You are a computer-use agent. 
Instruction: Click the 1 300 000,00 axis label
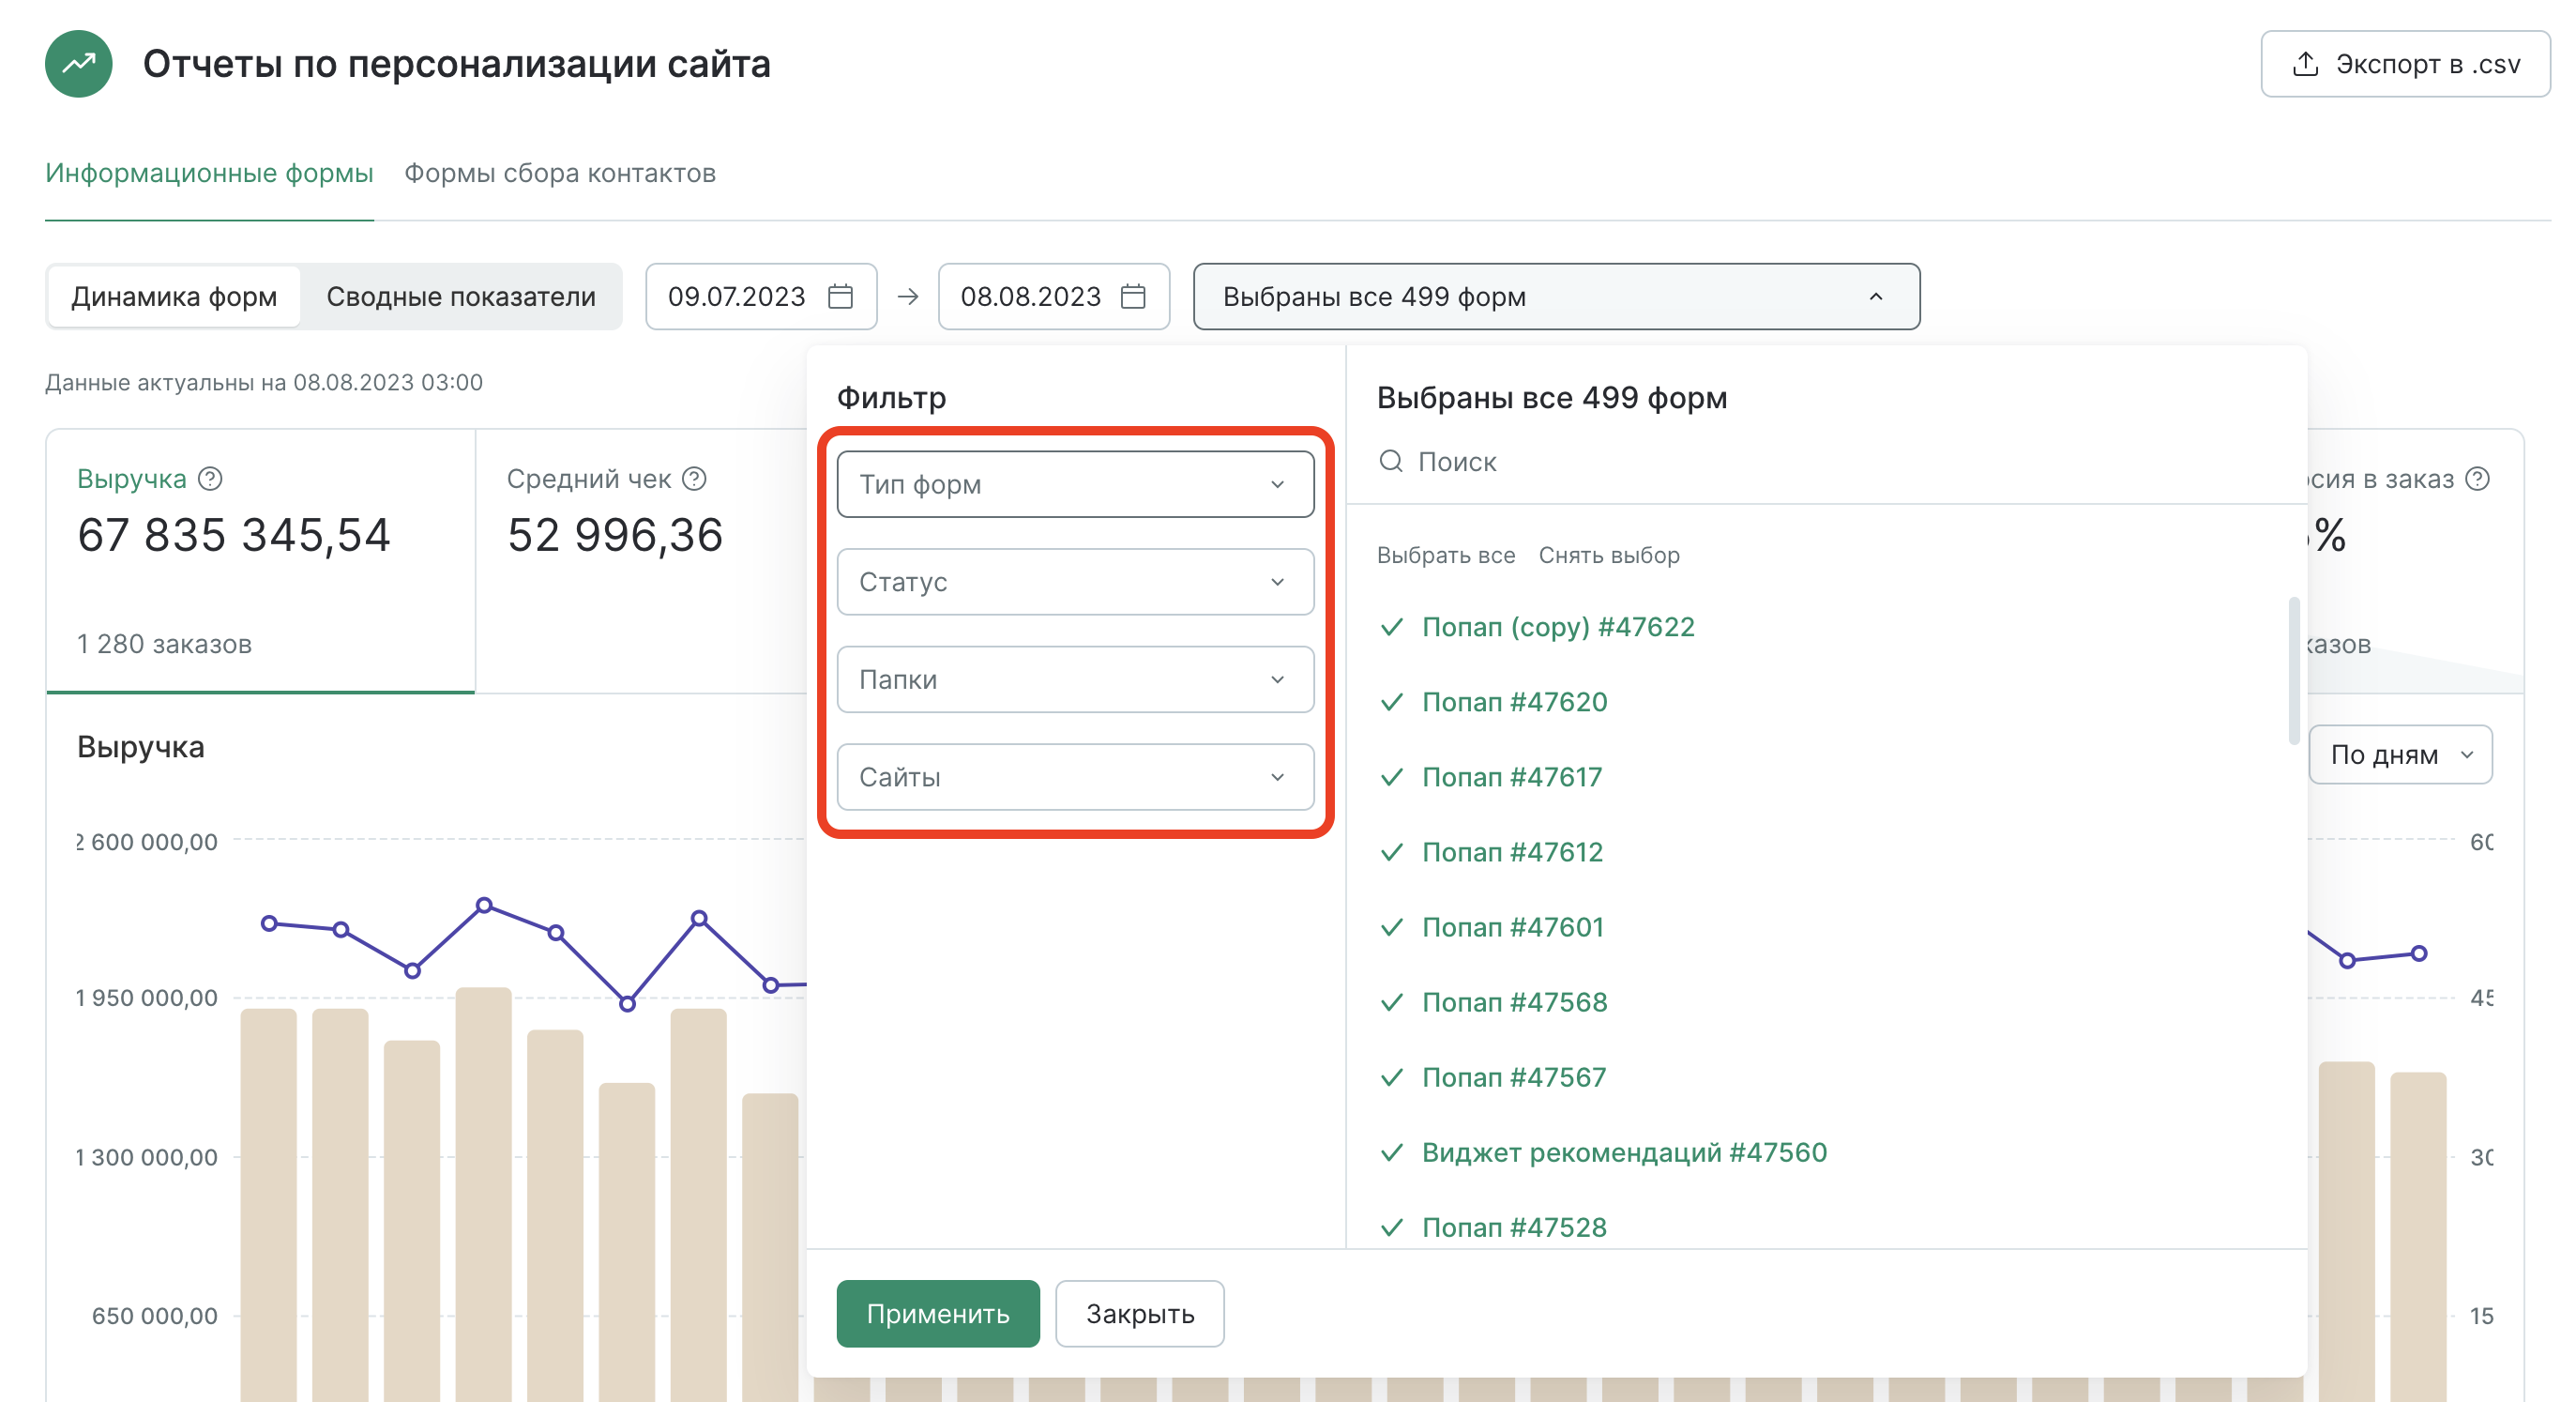pyautogui.click(x=147, y=1157)
